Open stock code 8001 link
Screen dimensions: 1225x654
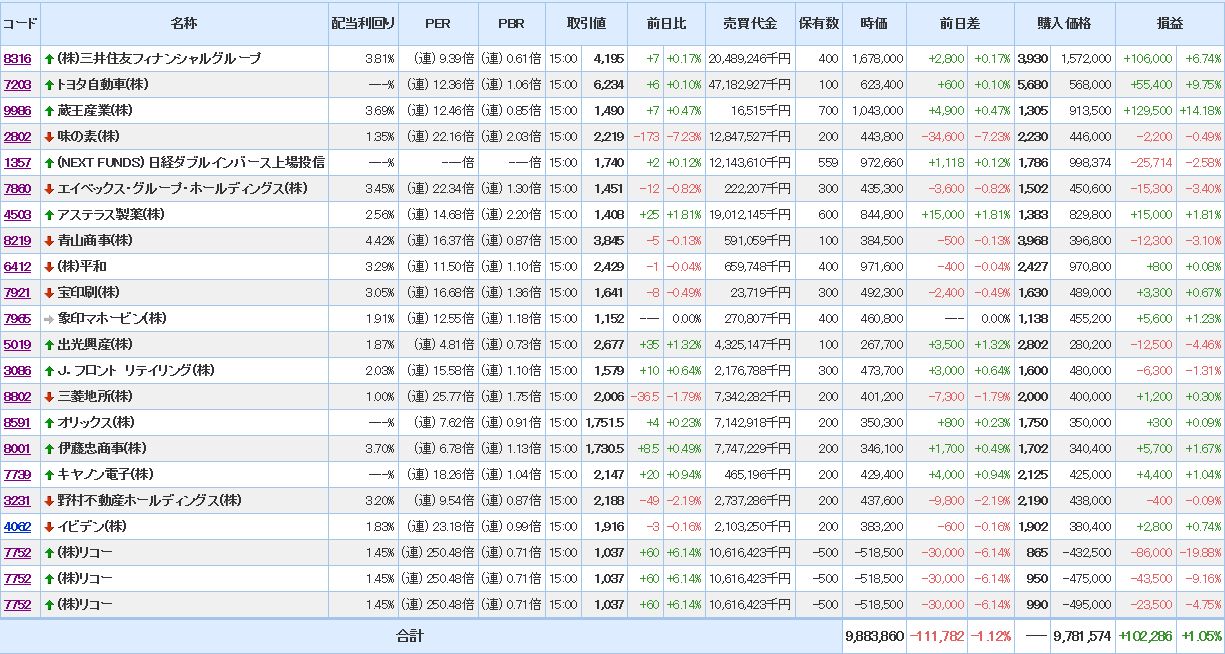(x=17, y=449)
